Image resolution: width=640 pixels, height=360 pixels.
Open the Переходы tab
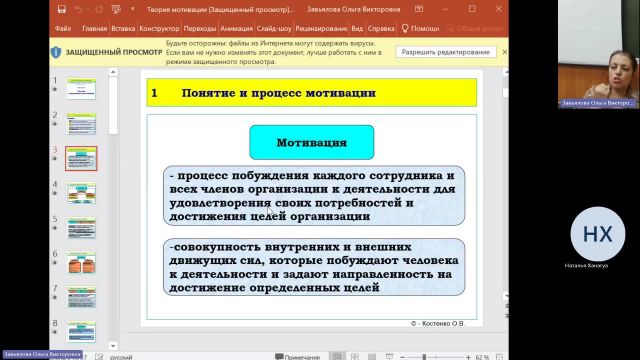[x=200, y=29]
